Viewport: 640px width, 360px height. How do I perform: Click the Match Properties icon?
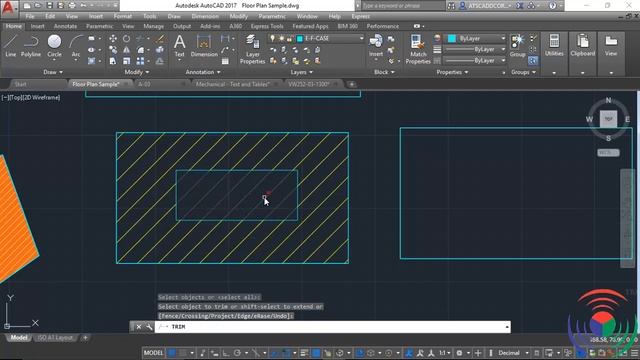point(418,49)
